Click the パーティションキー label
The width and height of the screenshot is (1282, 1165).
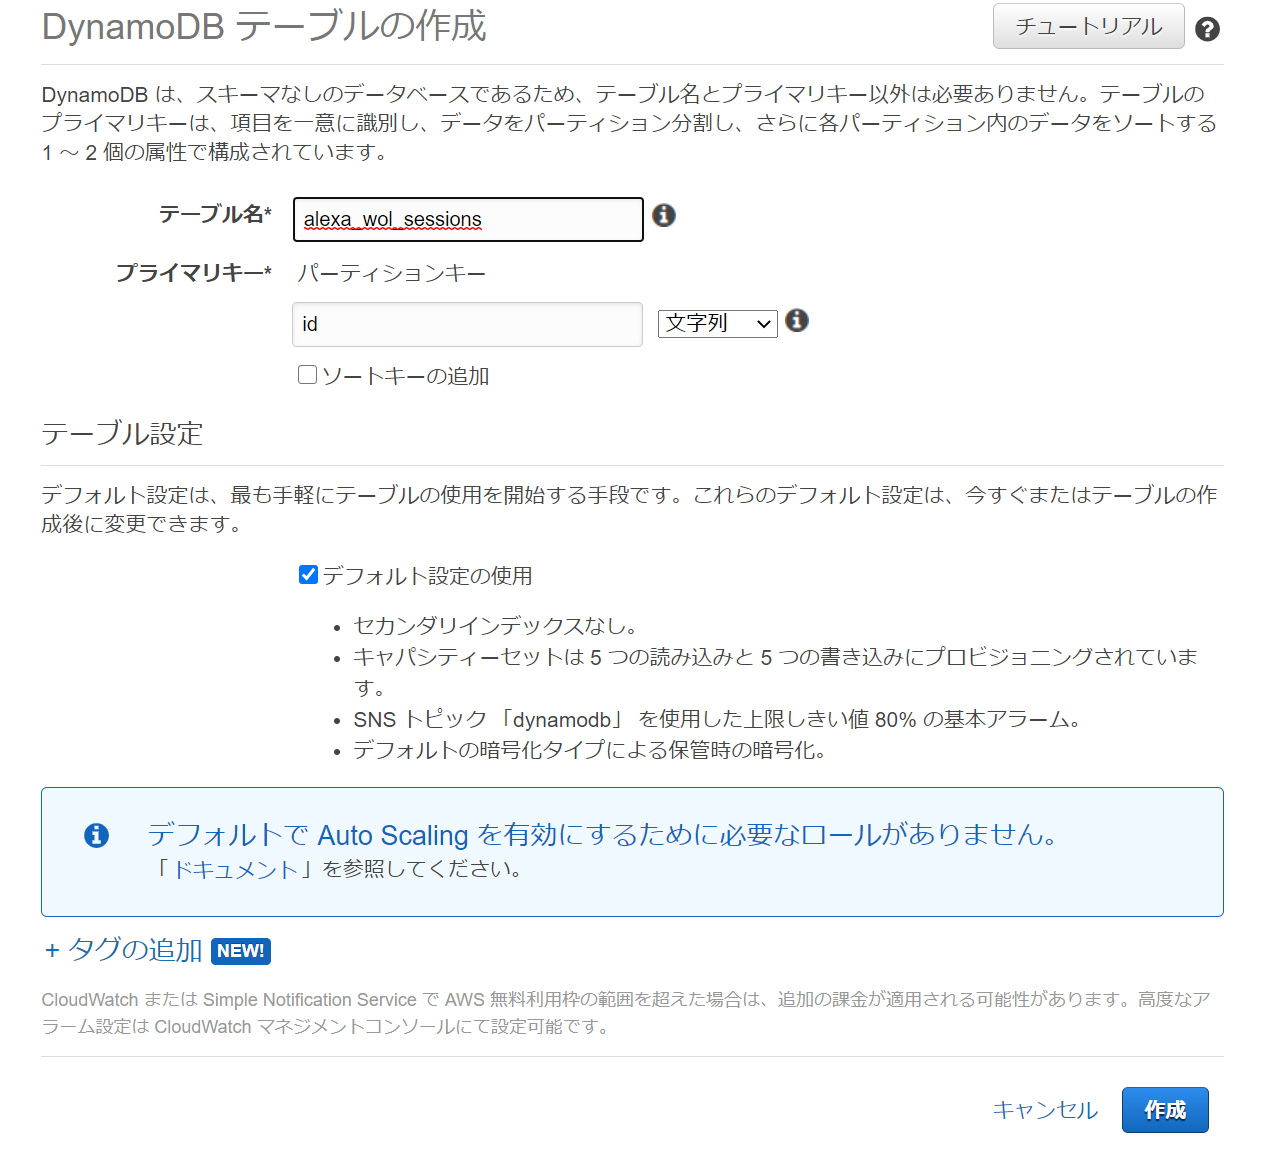[x=391, y=273]
